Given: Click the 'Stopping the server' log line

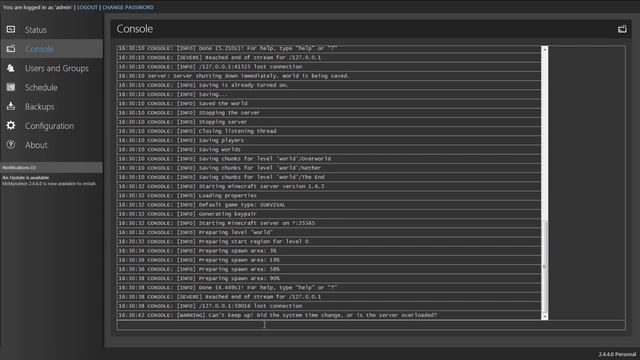Looking at the screenshot, I should coord(329,113).
